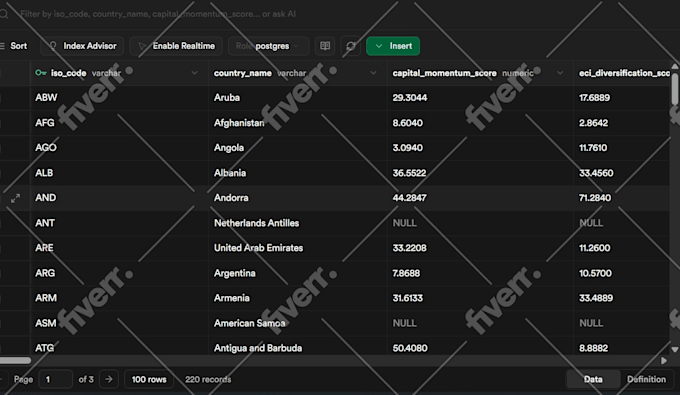This screenshot has height=395, width=680.
Task: Select cell ABW
Action: [119, 98]
